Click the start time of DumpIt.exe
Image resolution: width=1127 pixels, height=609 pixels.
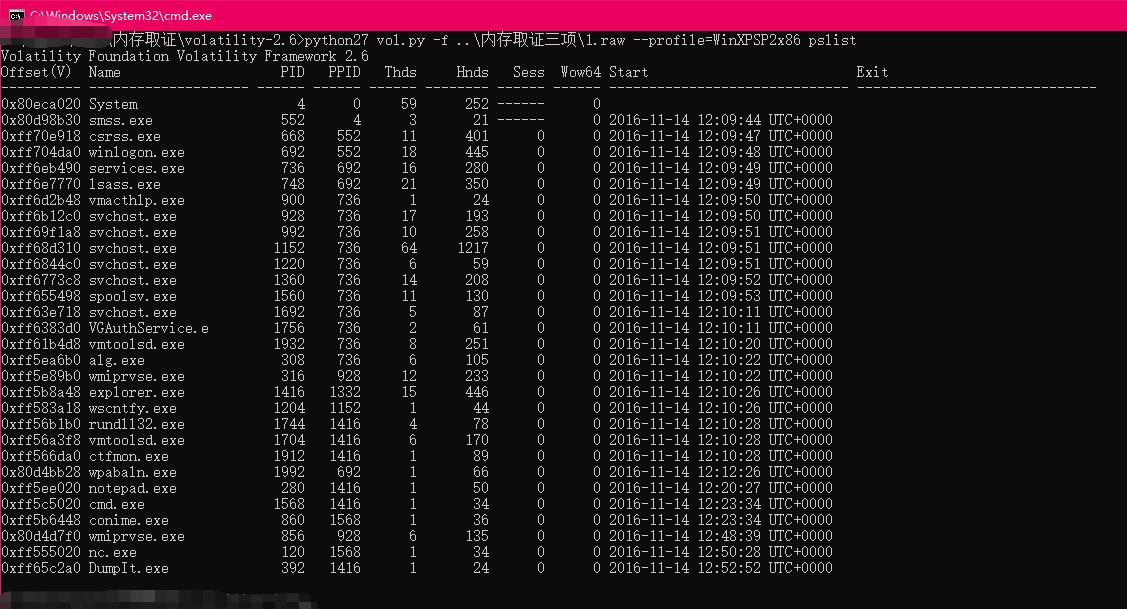720,568
